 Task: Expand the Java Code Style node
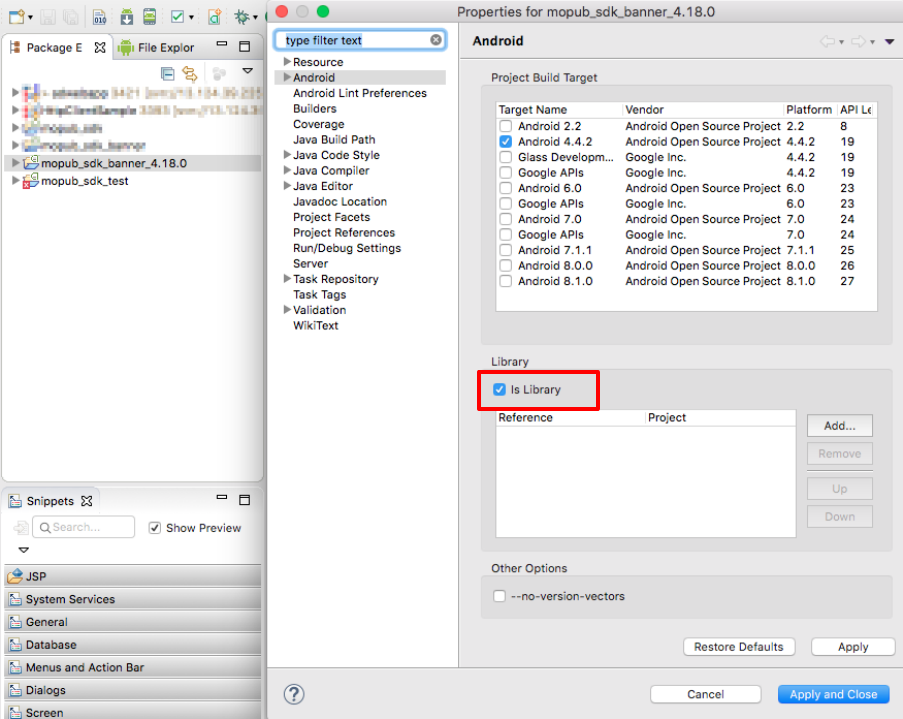point(287,154)
